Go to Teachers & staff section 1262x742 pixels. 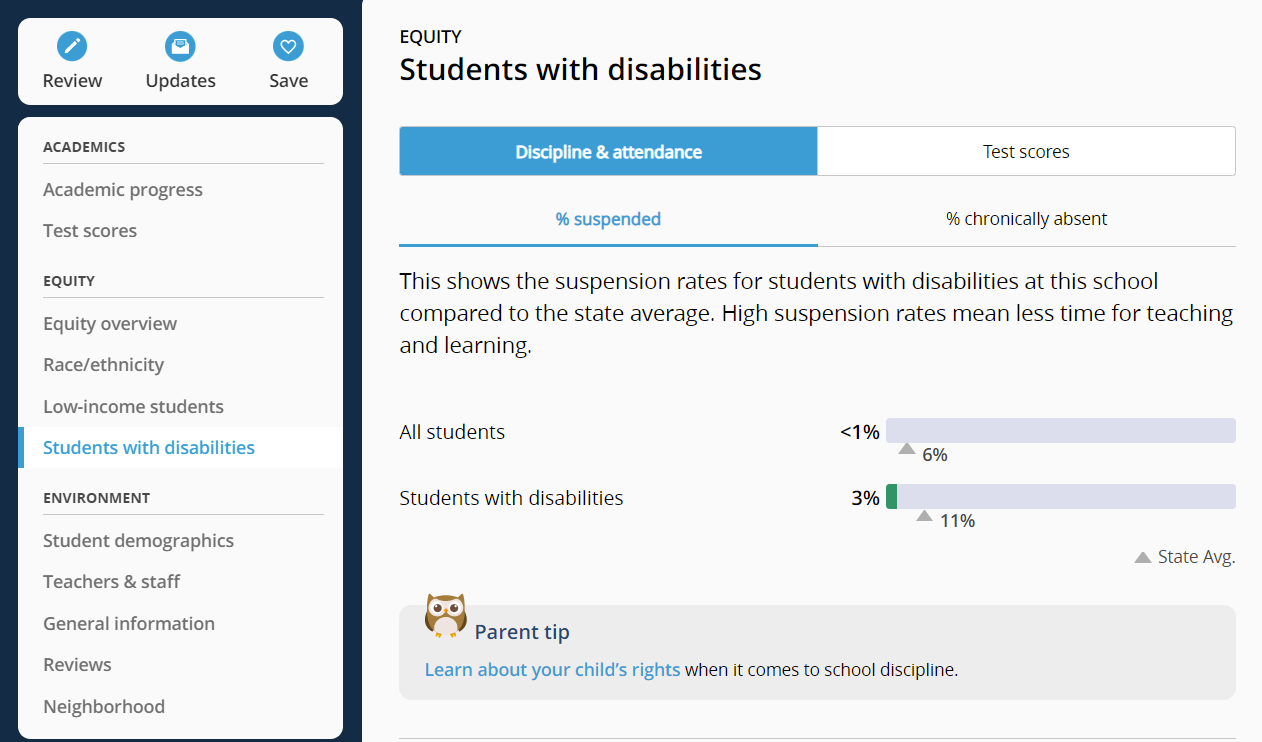(x=111, y=581)
